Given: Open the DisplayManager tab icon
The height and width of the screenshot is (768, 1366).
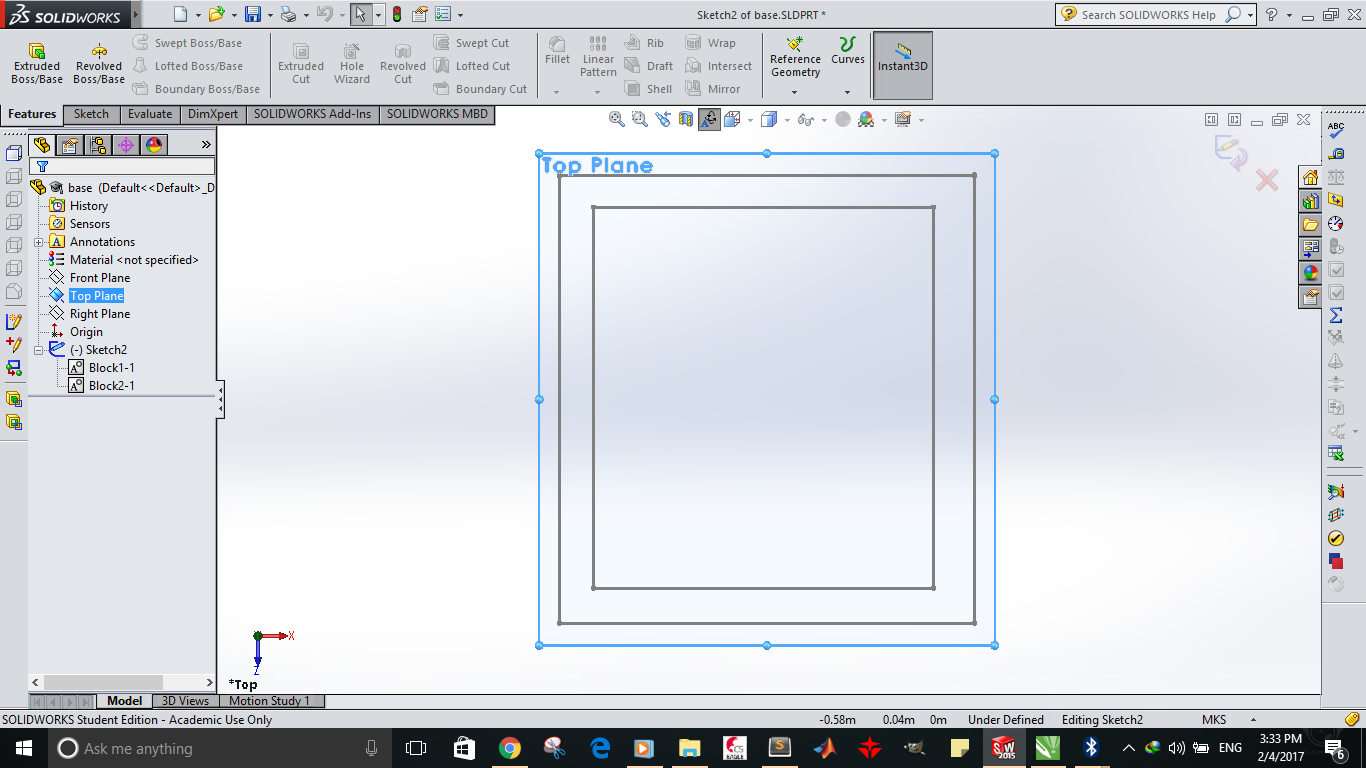Looking at the screenshot, I should coord(153,145).
